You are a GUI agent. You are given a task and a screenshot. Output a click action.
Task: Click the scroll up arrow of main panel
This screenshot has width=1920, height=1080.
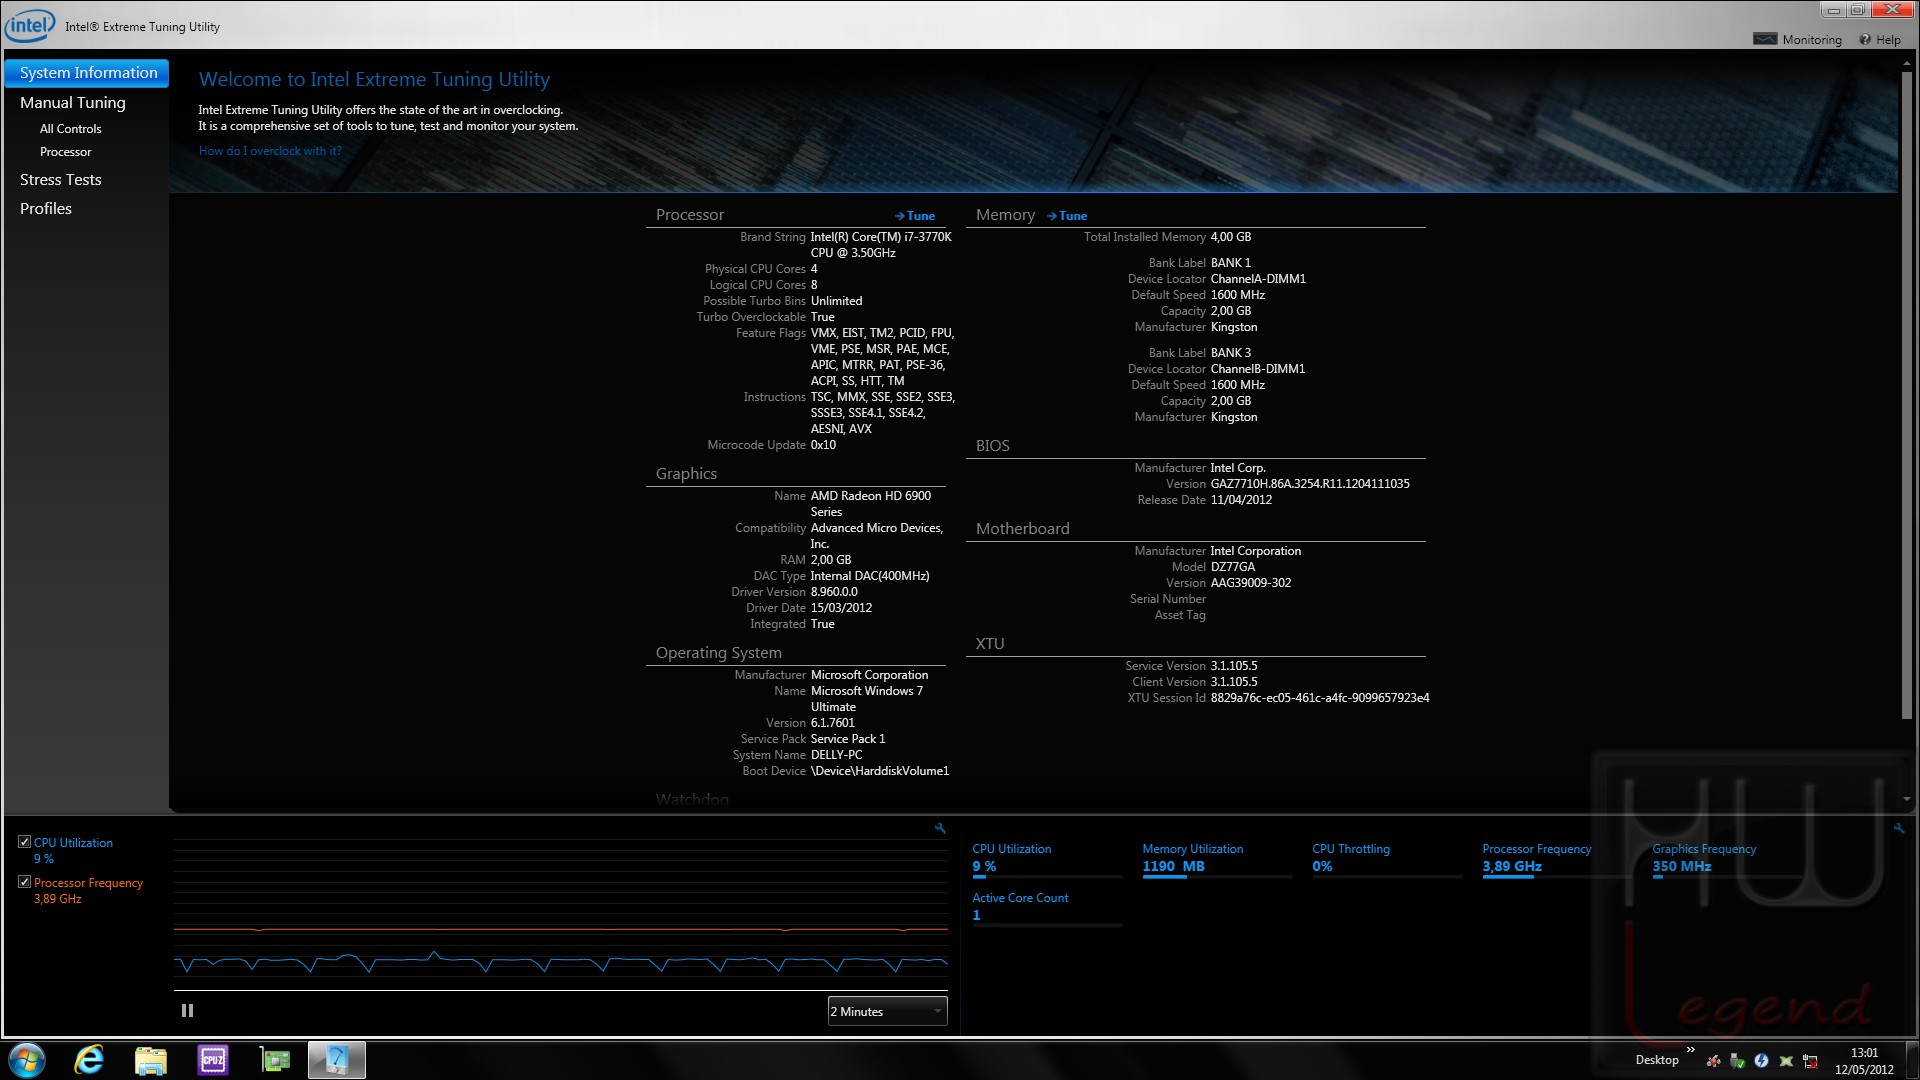[1907, 63]
